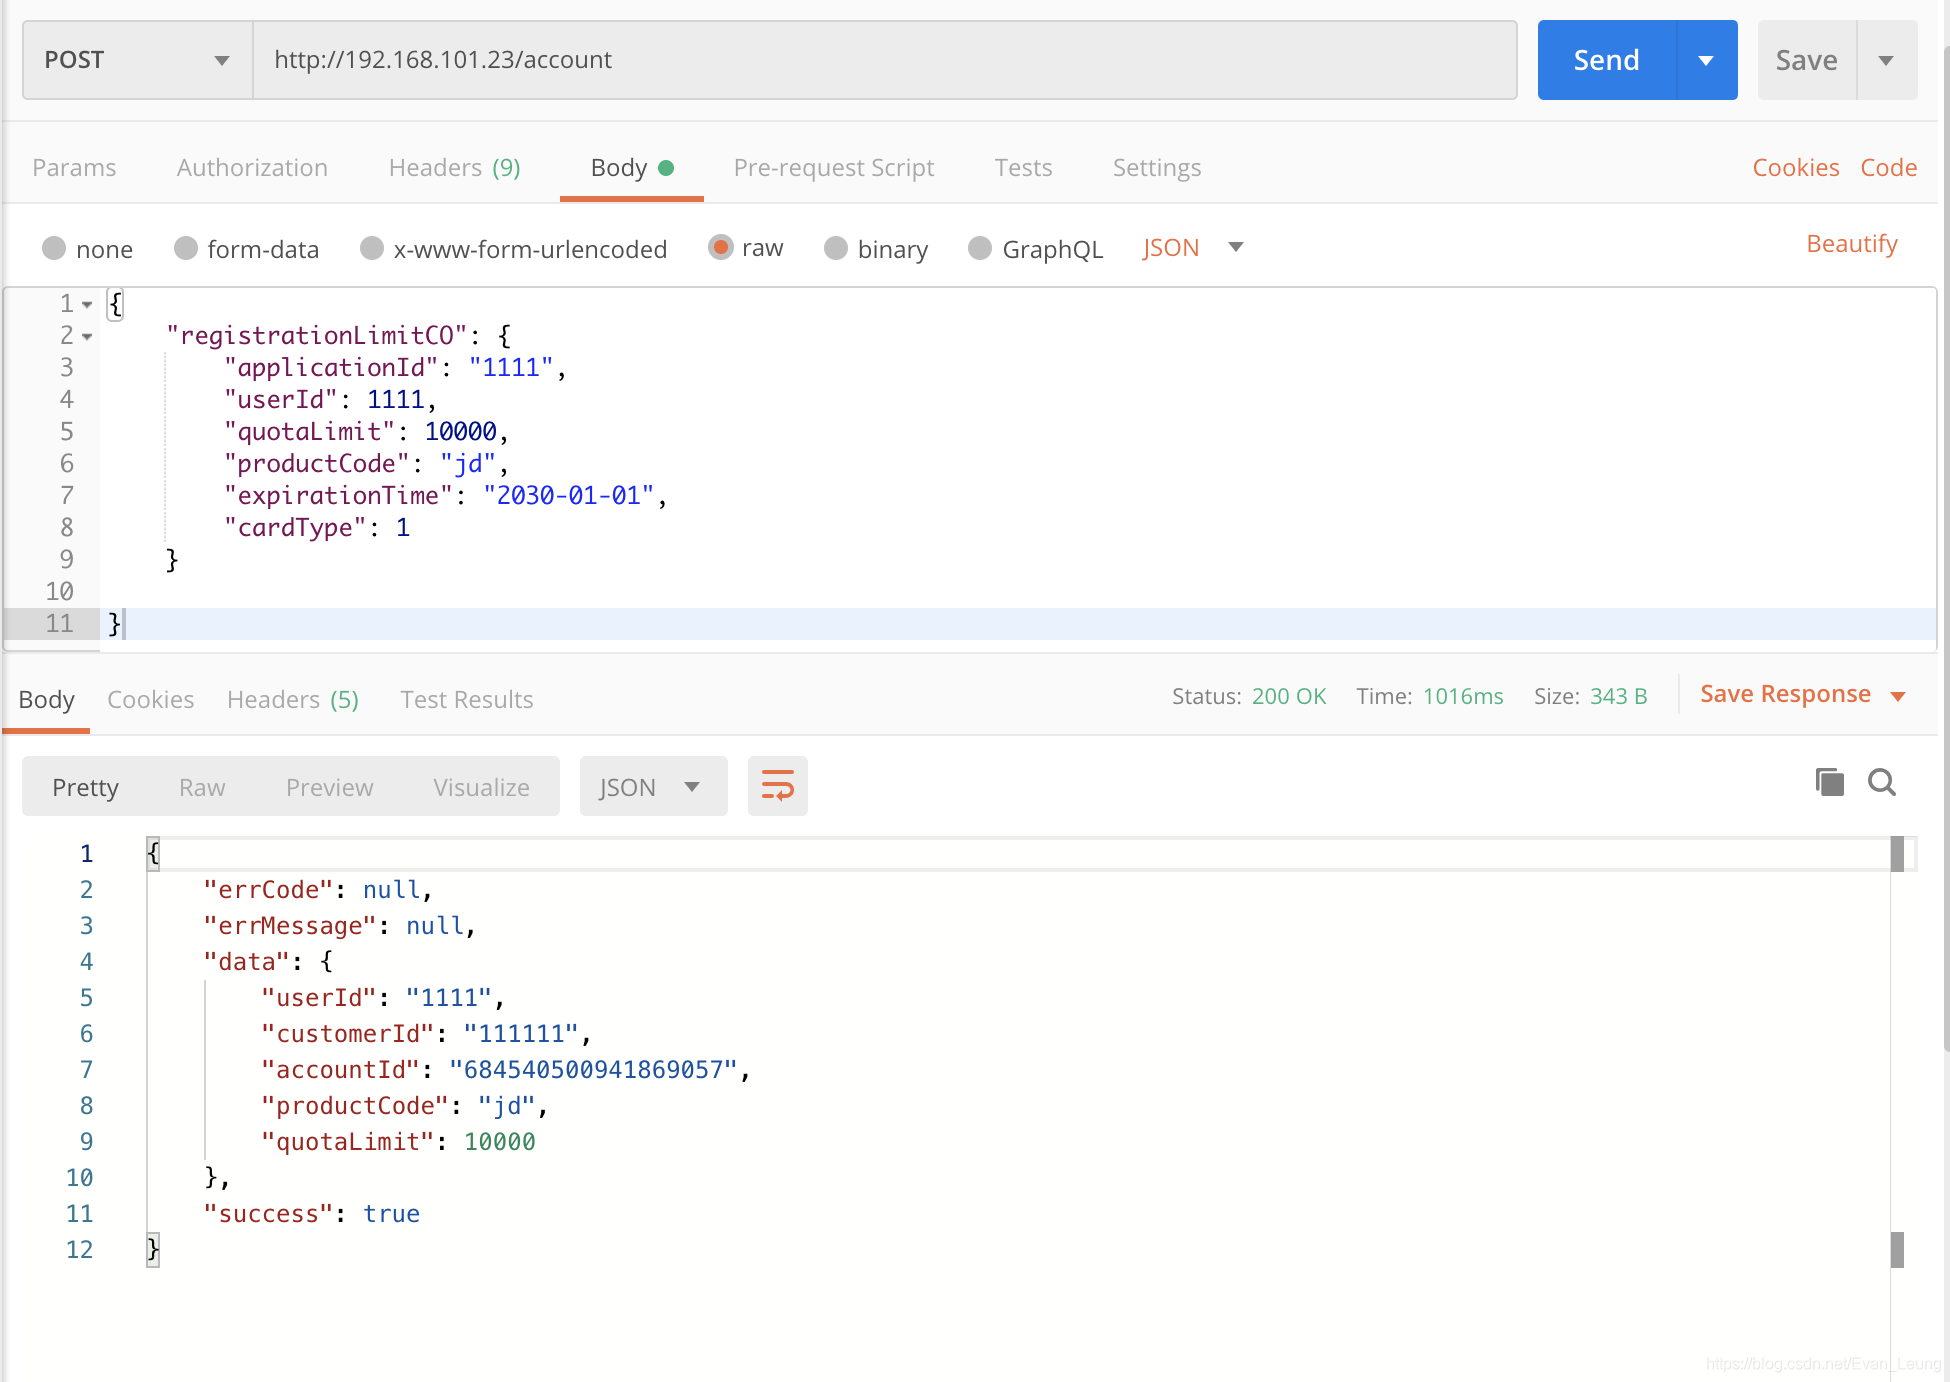Click the blue Send button
Screen dimensions: 1950x1382
pyautogui.click(x=1606, y=60)
